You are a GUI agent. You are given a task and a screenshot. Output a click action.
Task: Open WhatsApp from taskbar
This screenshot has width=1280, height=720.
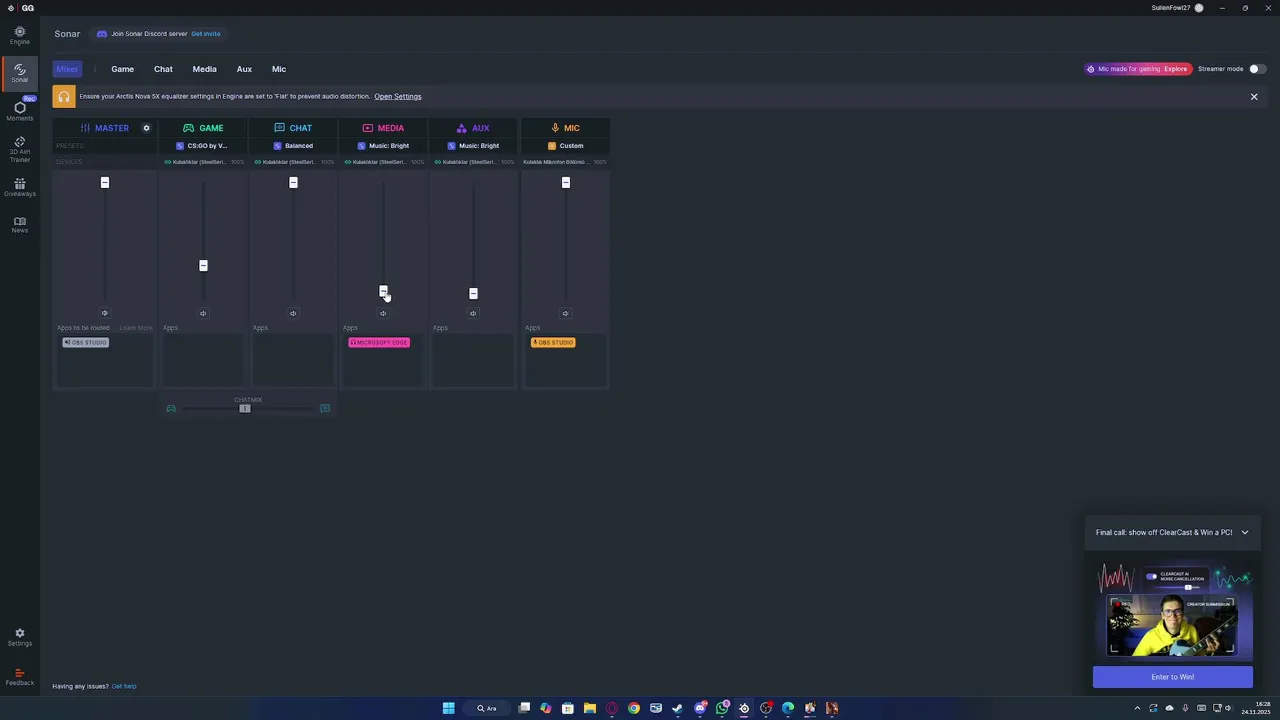pos(722,708)
